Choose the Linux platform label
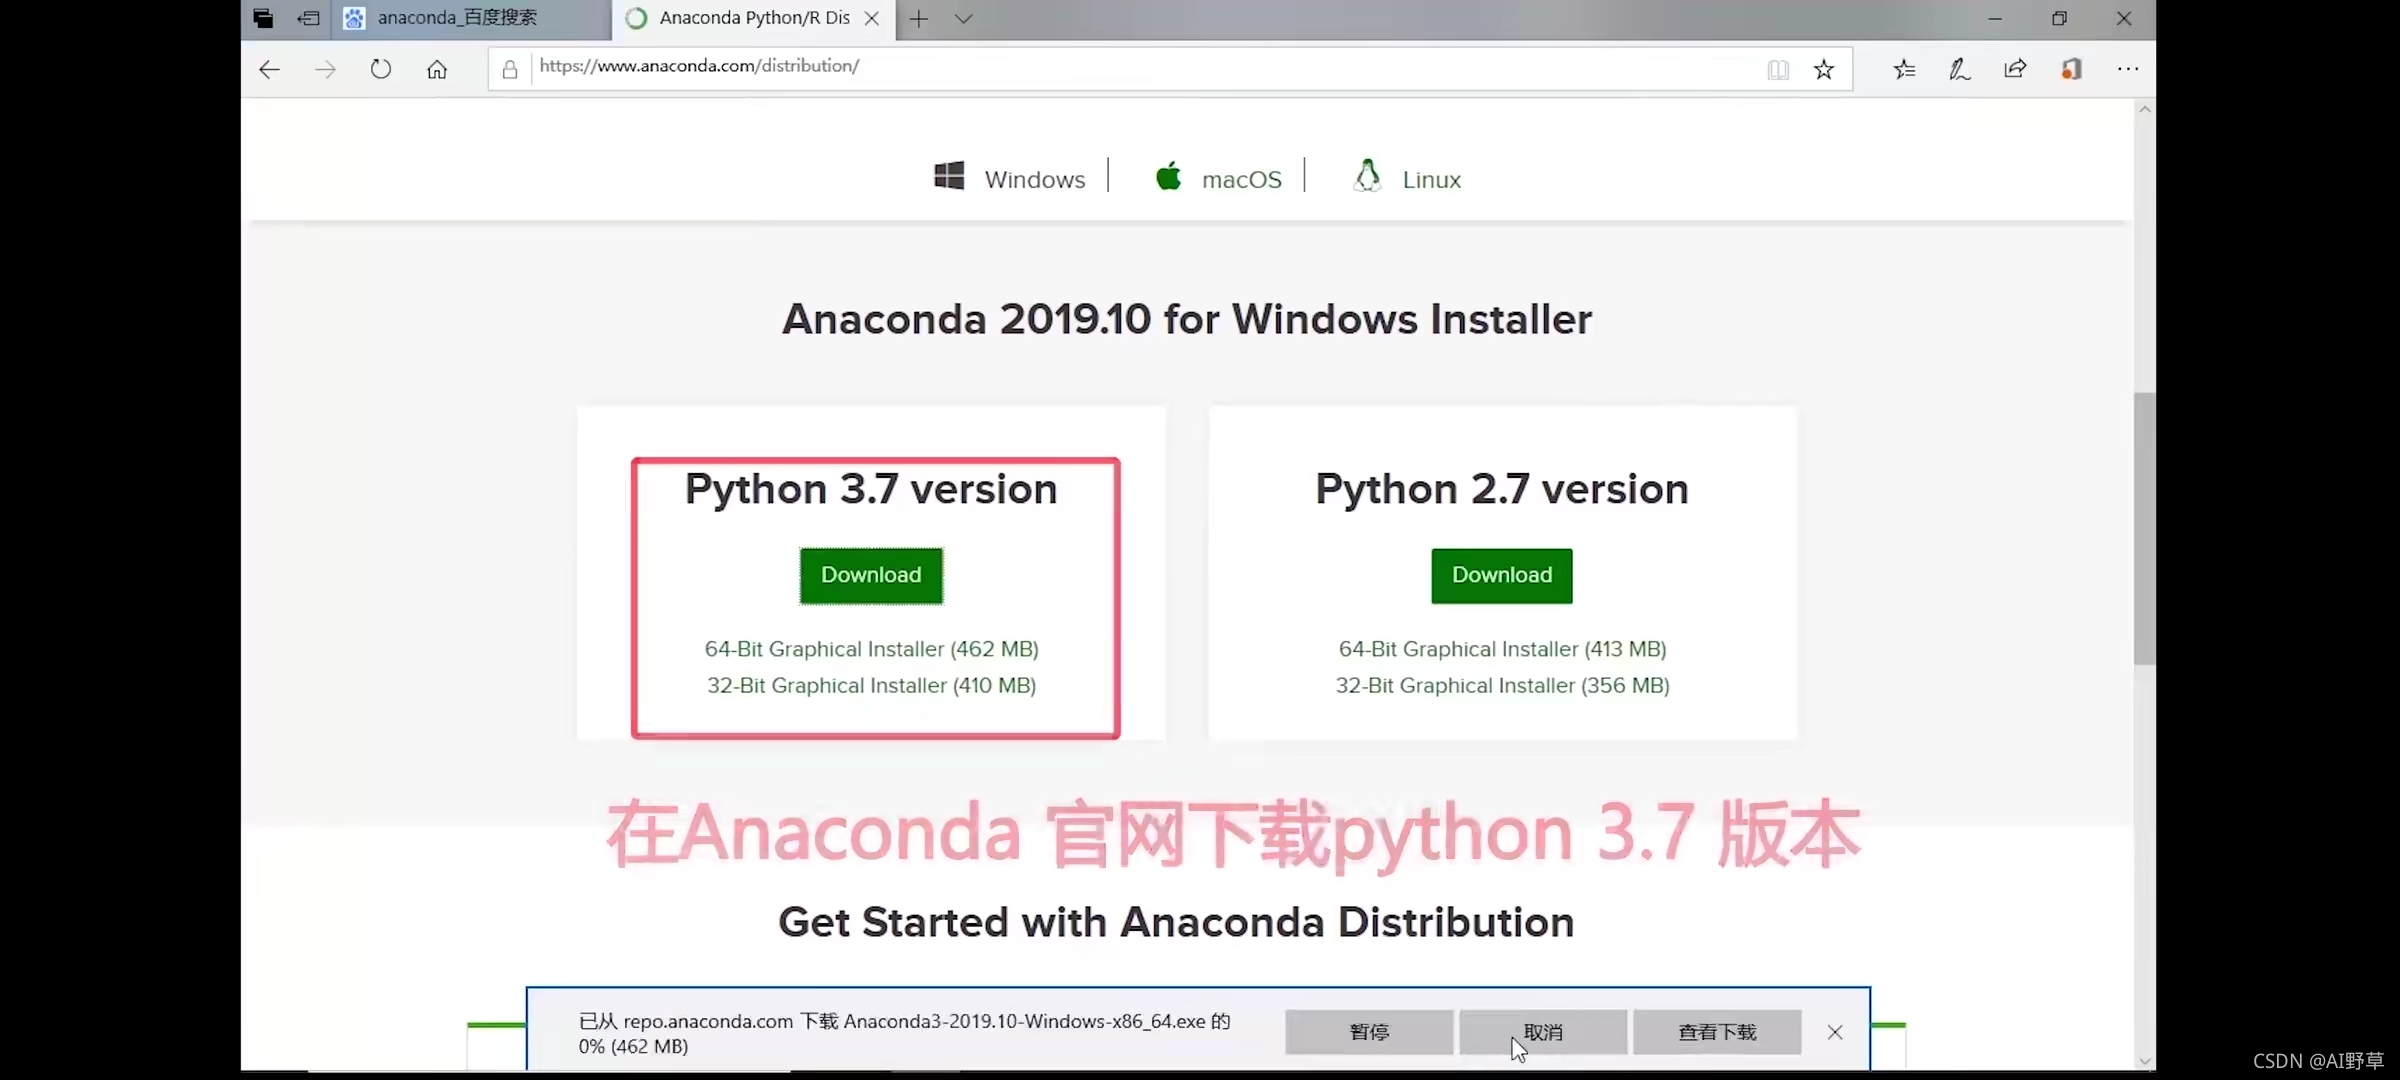The width and height of the screenshot is (2400, 1080). tap(1432, 179)
